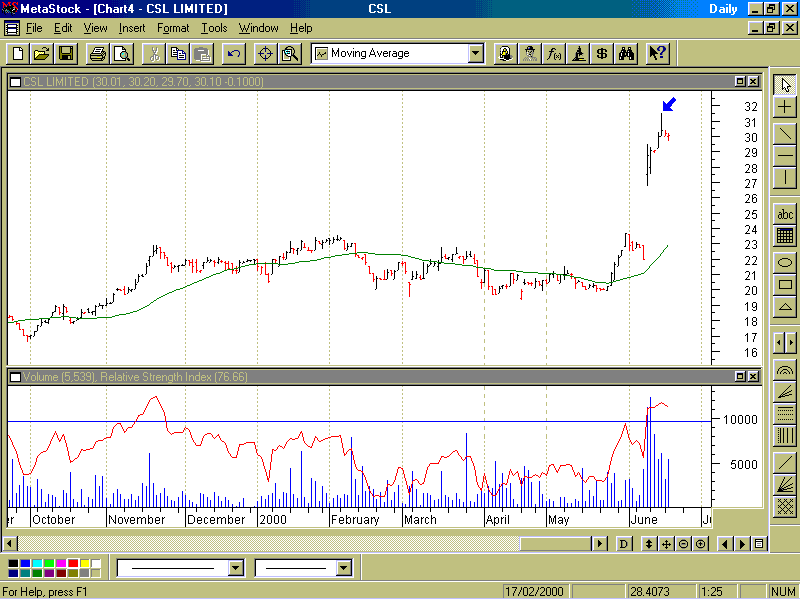This screenshot has height=600, width=800.
Task: Select the crosshair target toolbar icon
Action: (265, 54)
